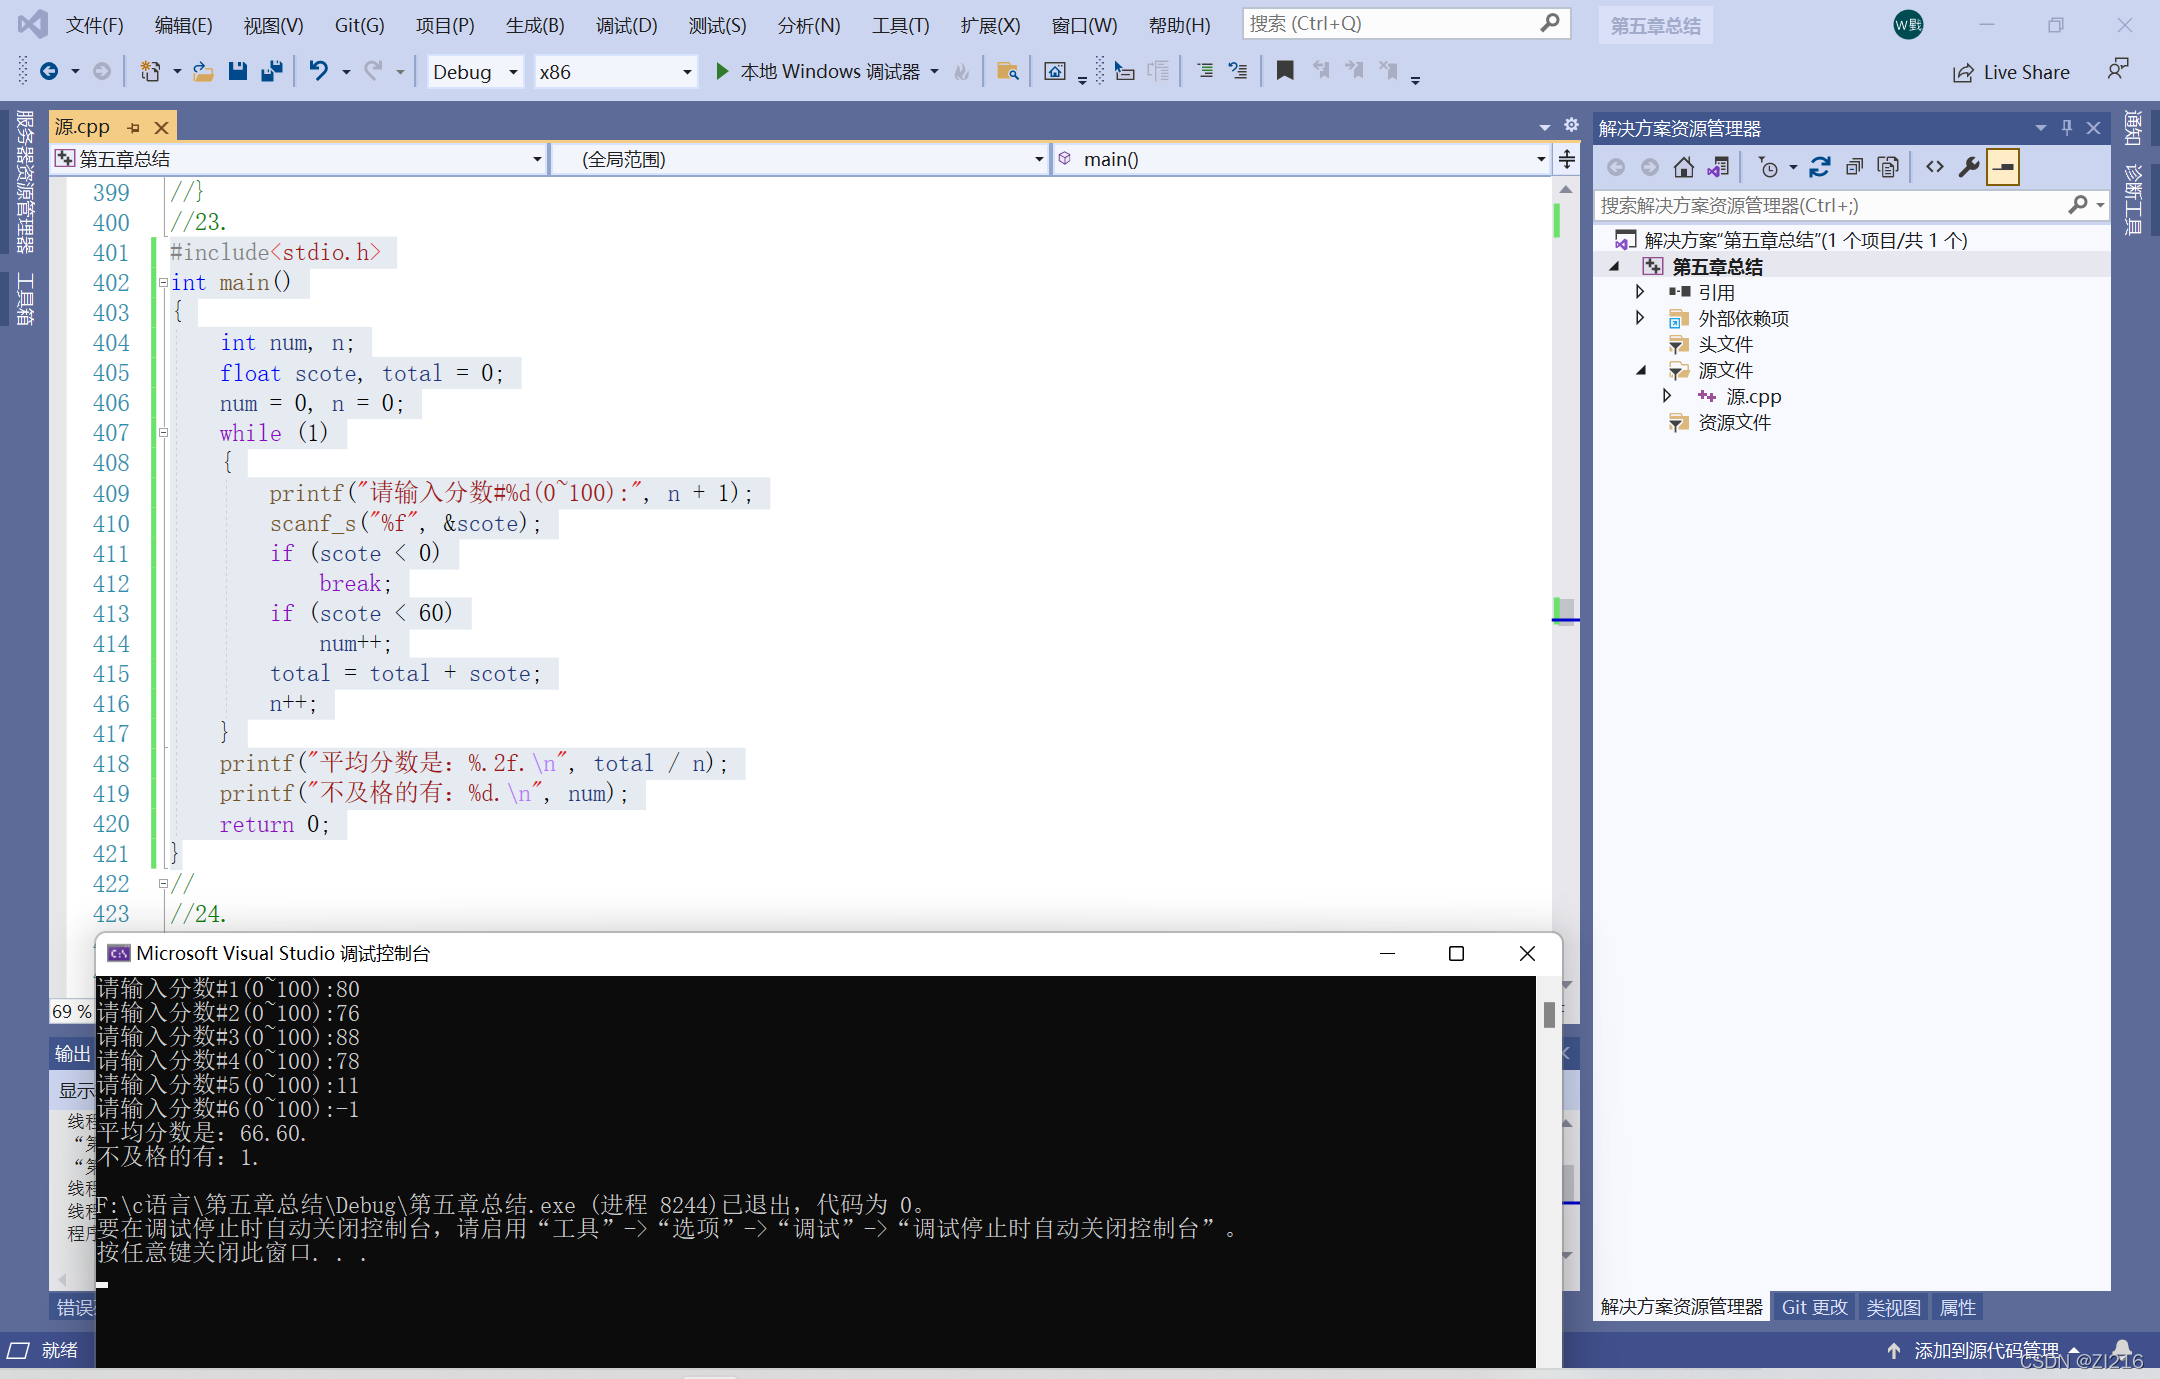Click the Save All files icon

[x=276, y=76]
